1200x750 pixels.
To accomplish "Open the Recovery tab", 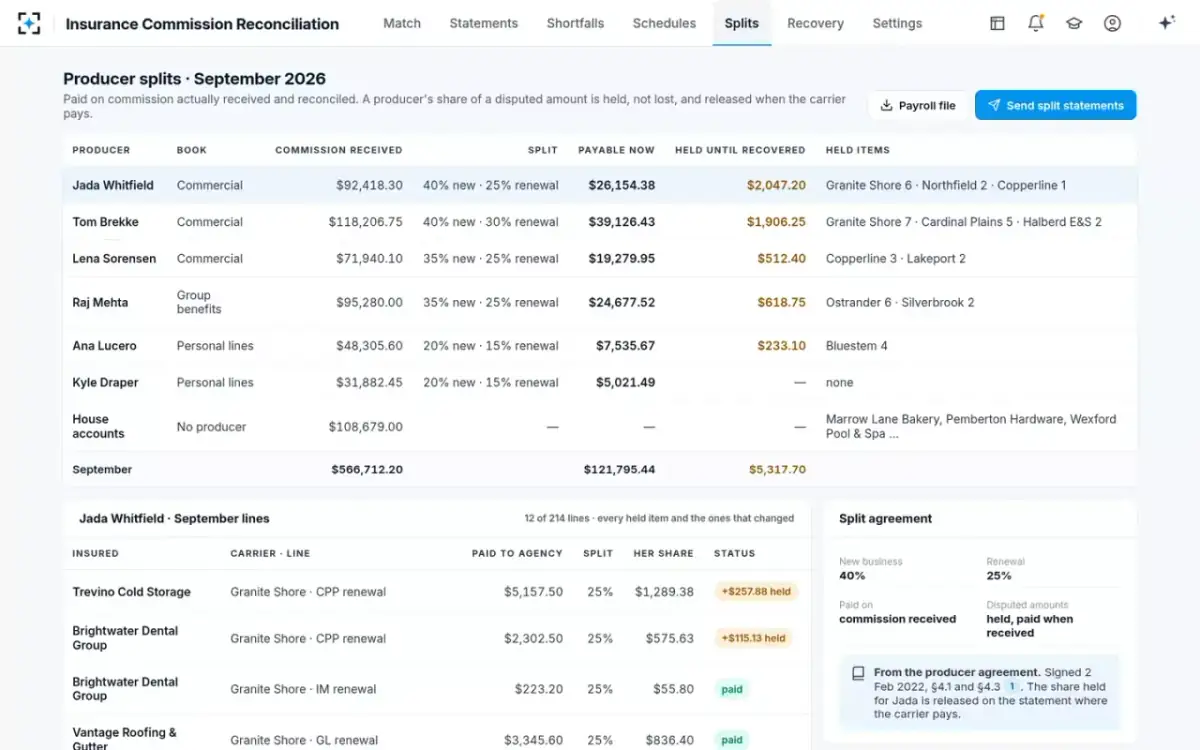I will click(x=815, y=23).
